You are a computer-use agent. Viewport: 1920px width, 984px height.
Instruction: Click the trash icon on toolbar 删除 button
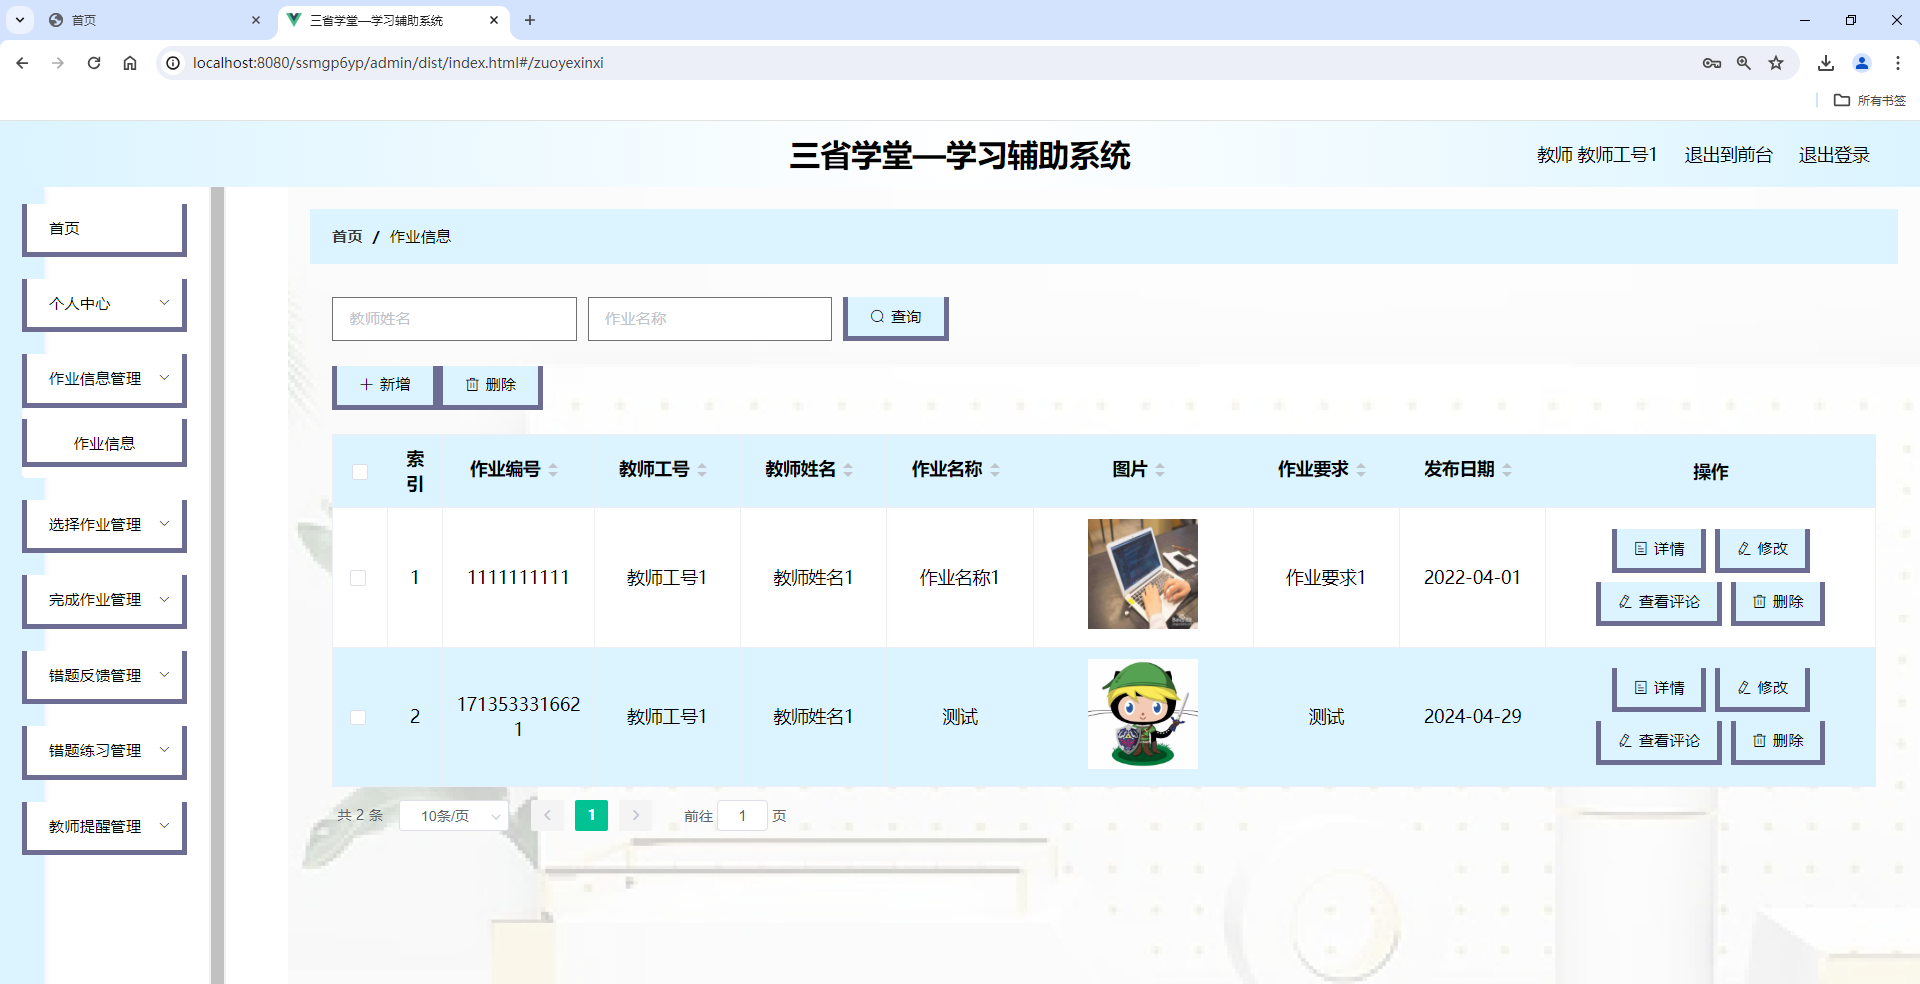tap(473, 385)
